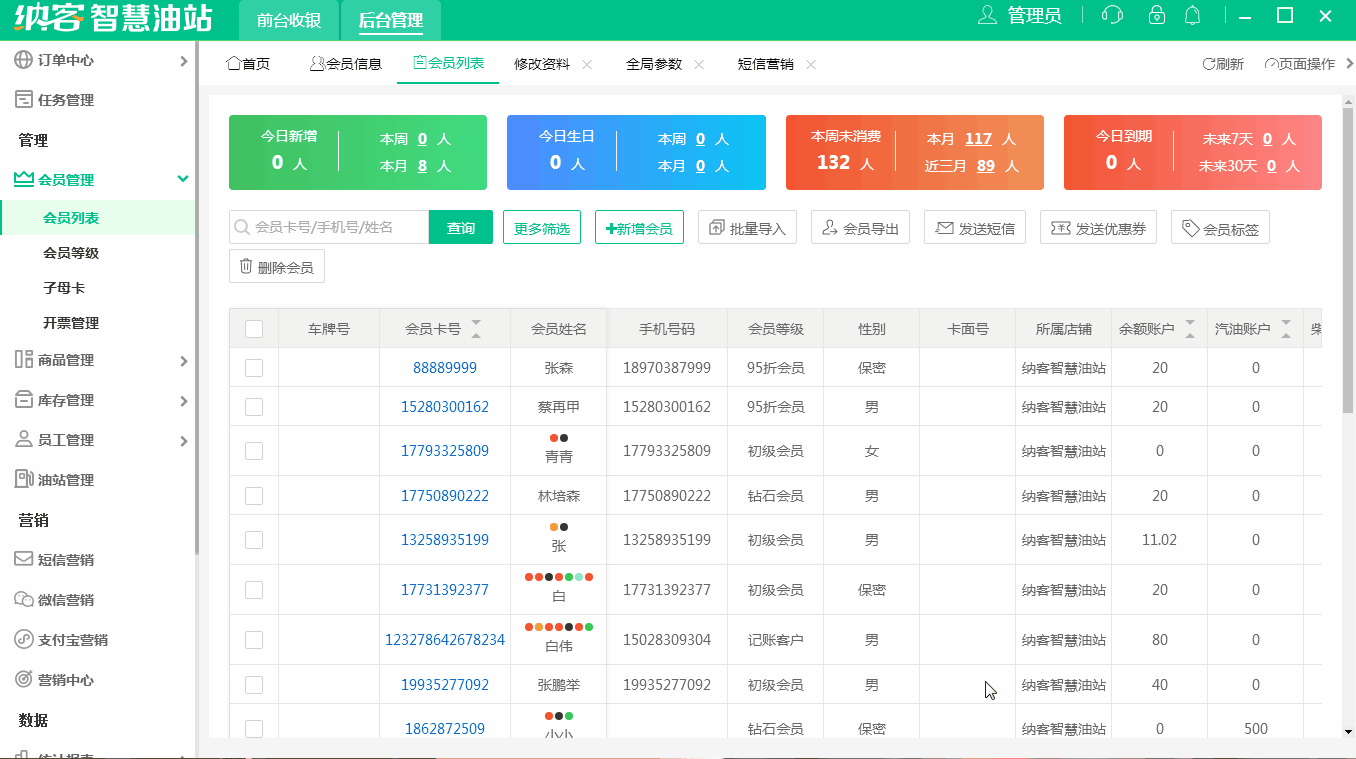
Task: Tick the select-all checkbox in table header
Action: tap(254, 329)
